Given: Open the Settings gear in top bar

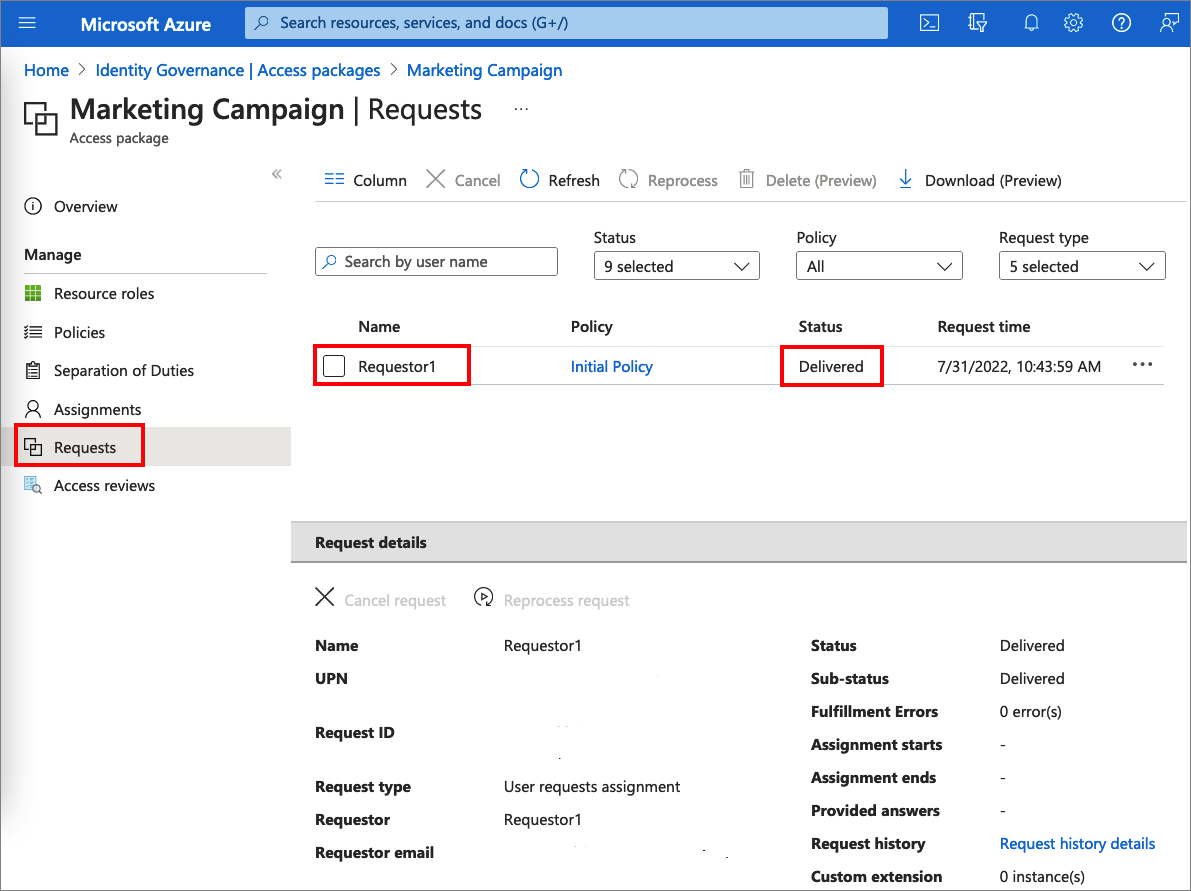Looking at the screenshot, I should 1074,23.
